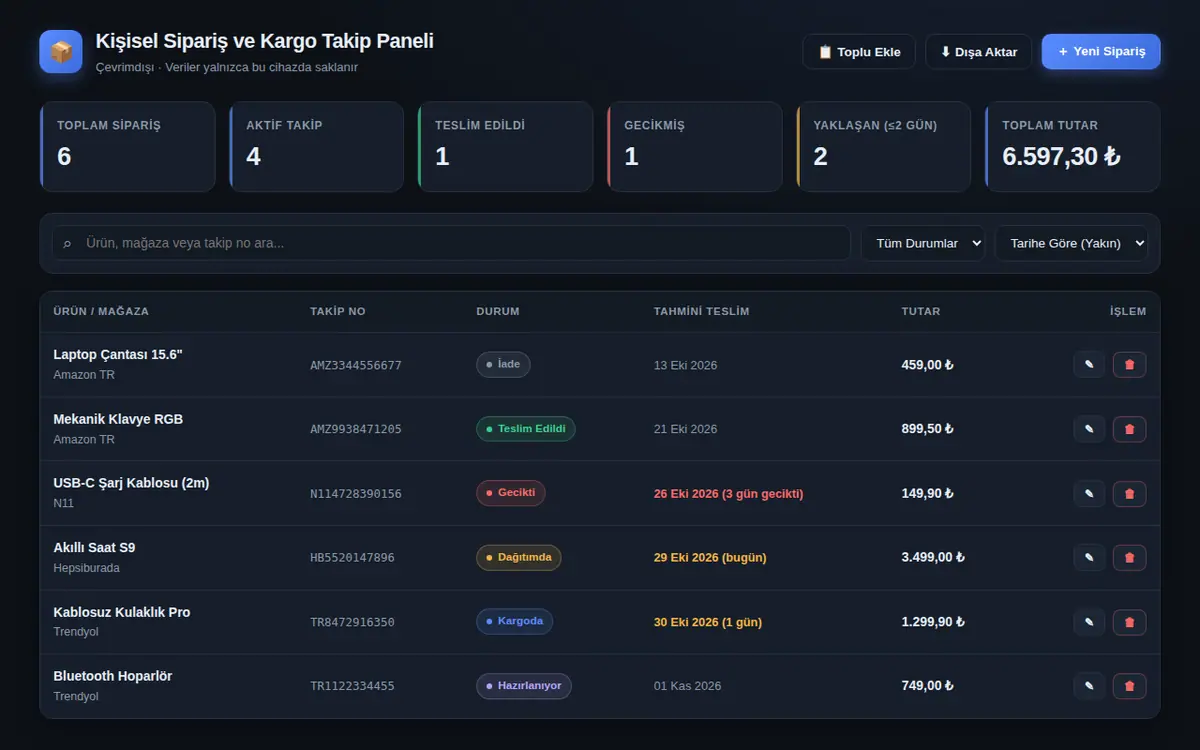Select the Gecikmiş summary card
Image resolution: width=1200 pixels, height=750 pixels.
point(695,146)
